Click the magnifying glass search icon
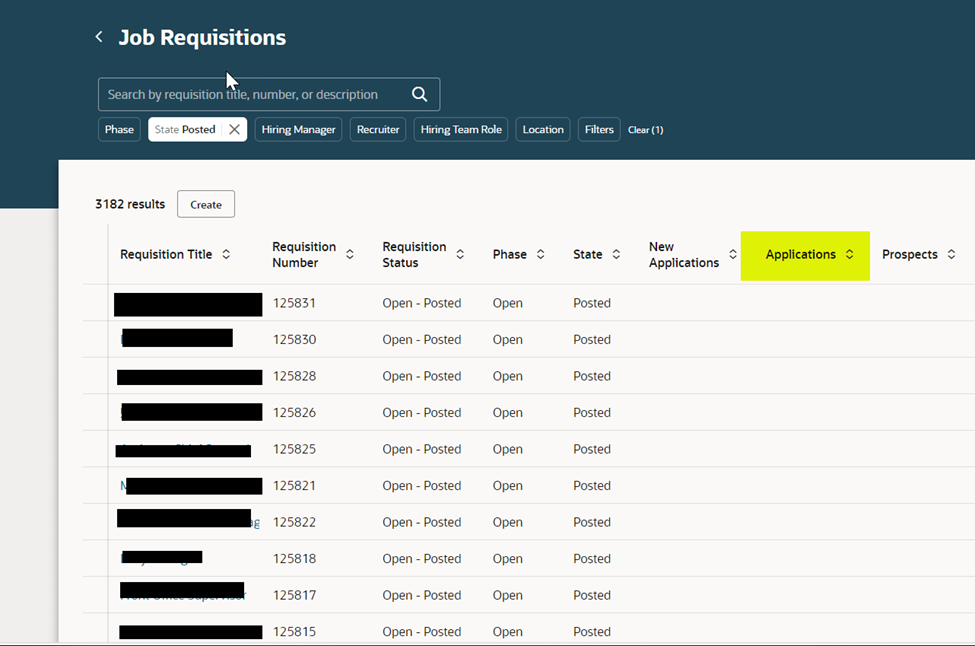This screenshot has width=975, height=646. pos(420,94)
